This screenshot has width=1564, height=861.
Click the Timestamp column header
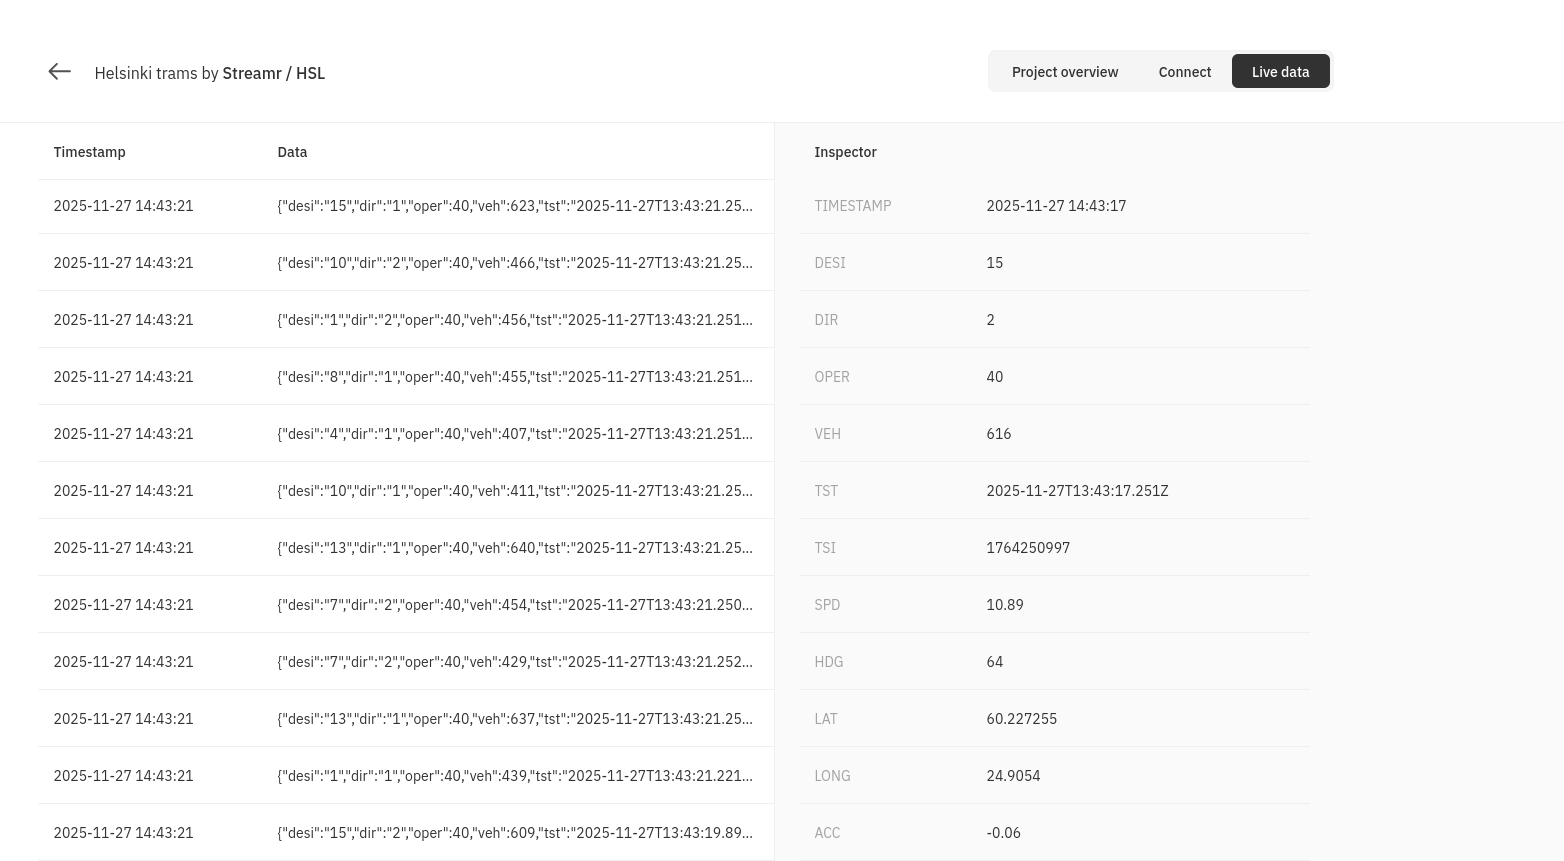(x=89, y=151)
